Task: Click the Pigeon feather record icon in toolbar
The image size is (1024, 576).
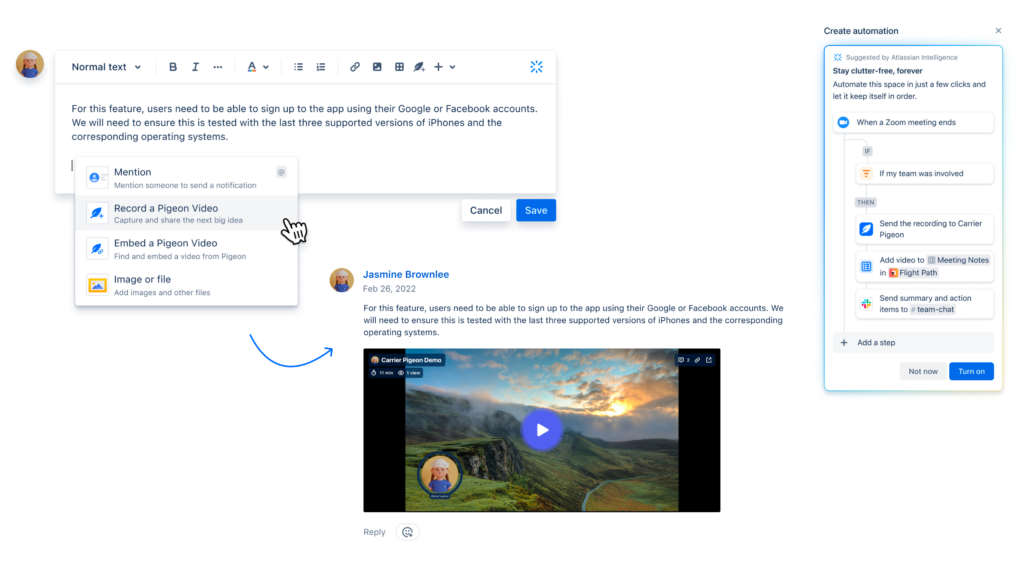Action: [x=420, y=67]
